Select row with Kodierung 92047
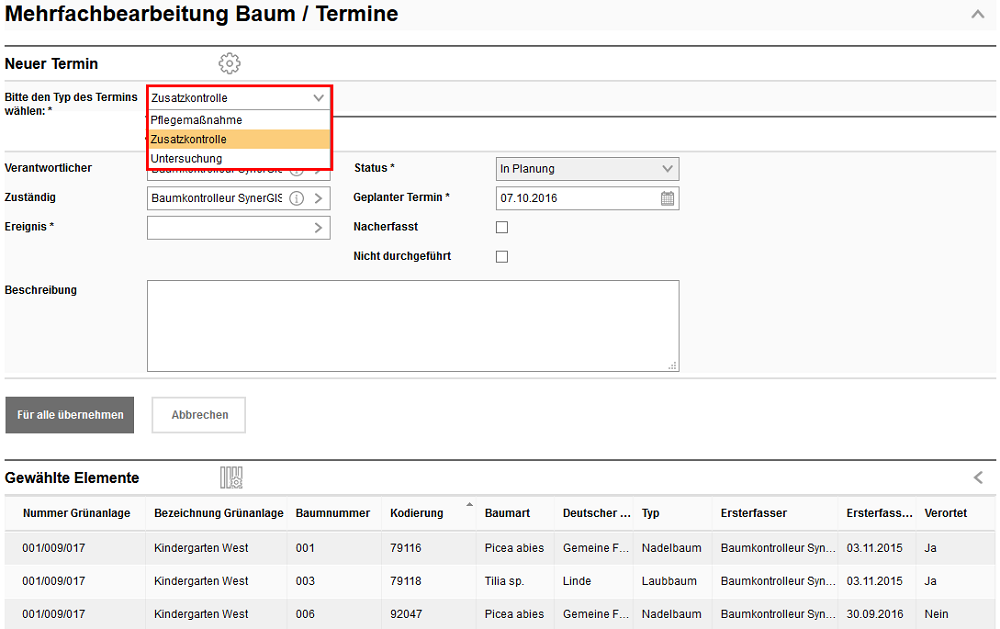The height and width of the screenshot is (629, 1000). [x=500, y=614]
